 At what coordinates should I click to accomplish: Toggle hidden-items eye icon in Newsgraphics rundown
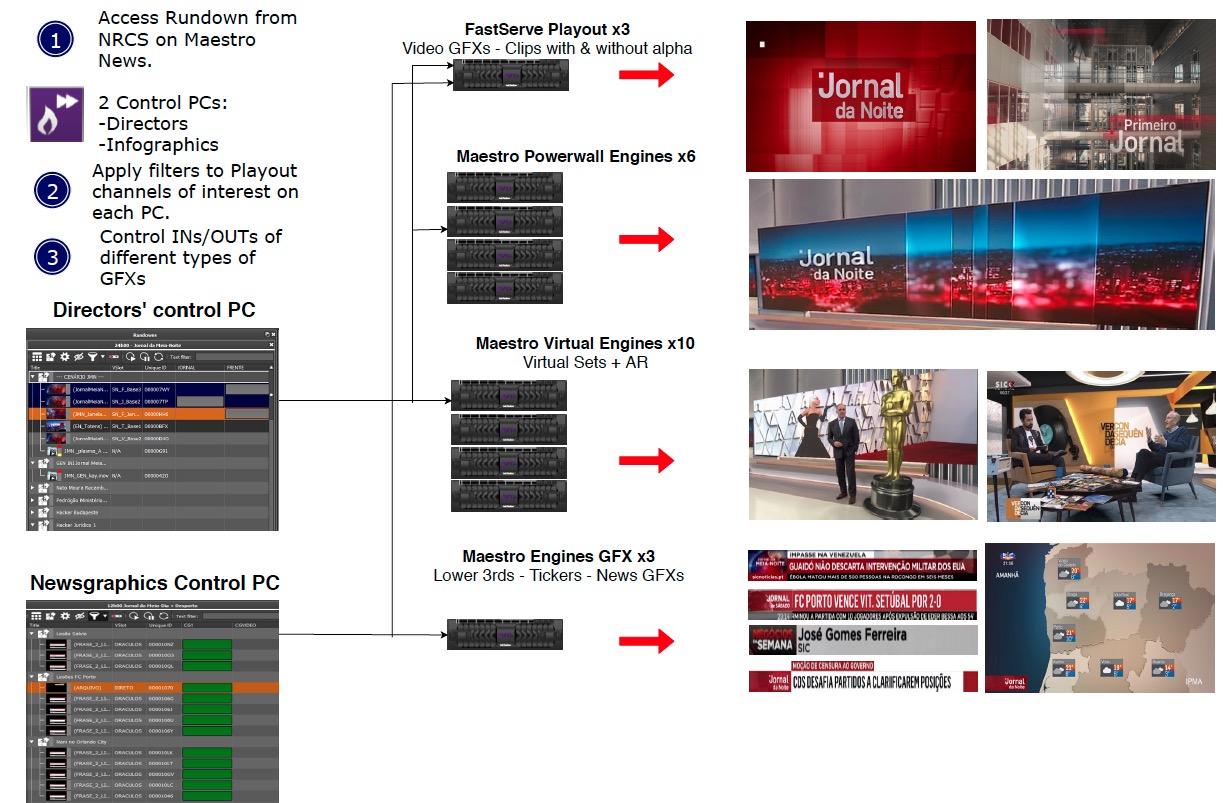(x=80, y=616)
